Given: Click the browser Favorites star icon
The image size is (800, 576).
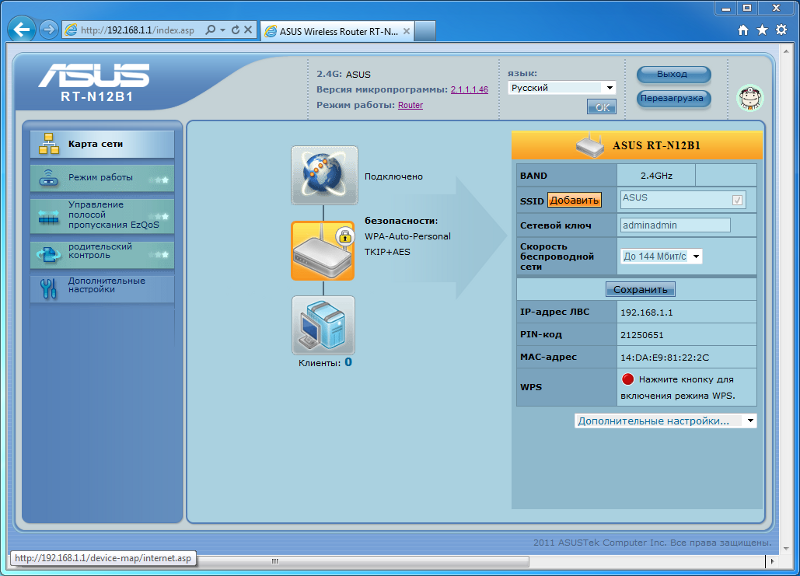Looking at the screenshot, I should 762,30.
